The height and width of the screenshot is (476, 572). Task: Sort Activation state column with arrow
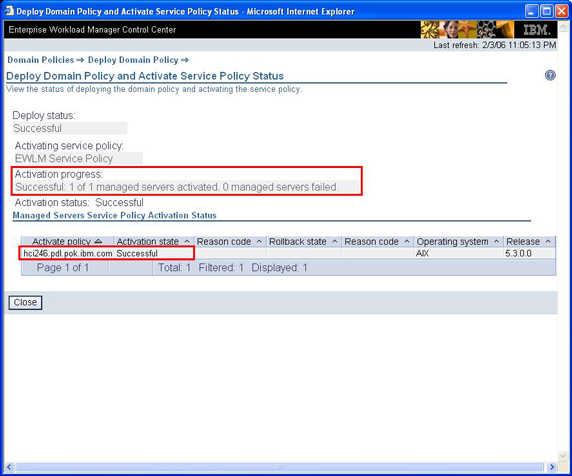[x=187, y=241]
